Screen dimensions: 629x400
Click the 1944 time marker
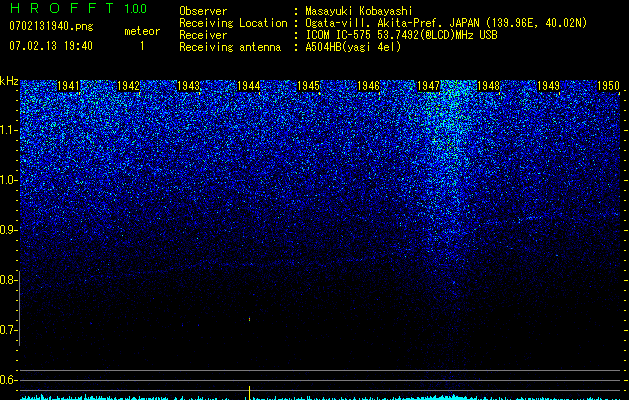pyautogui.click(x=249, y=86)
